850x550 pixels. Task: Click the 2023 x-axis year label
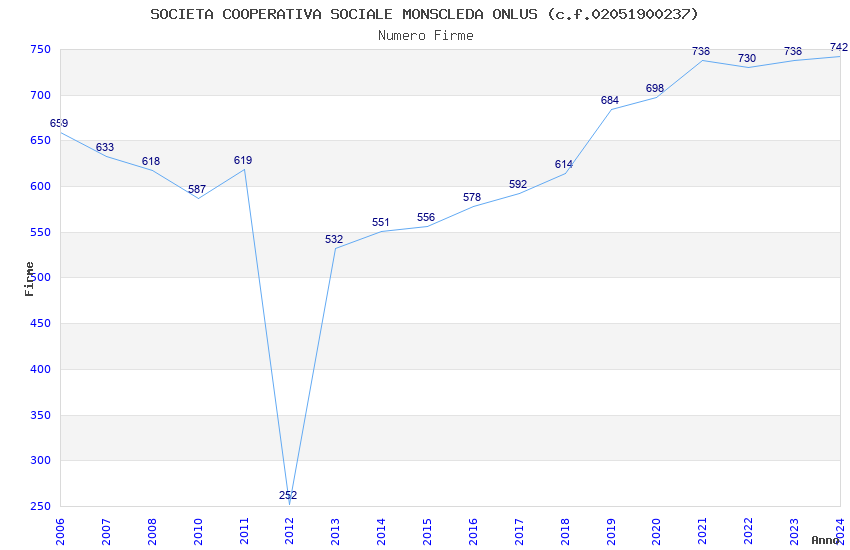tap(795, 532)
